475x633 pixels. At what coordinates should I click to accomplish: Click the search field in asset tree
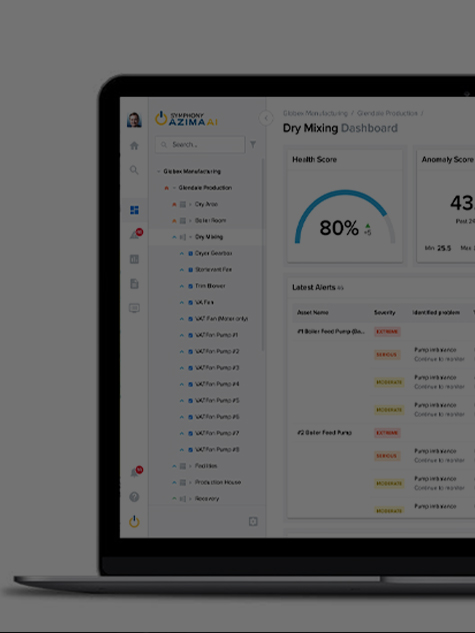[x=200, y=145]
